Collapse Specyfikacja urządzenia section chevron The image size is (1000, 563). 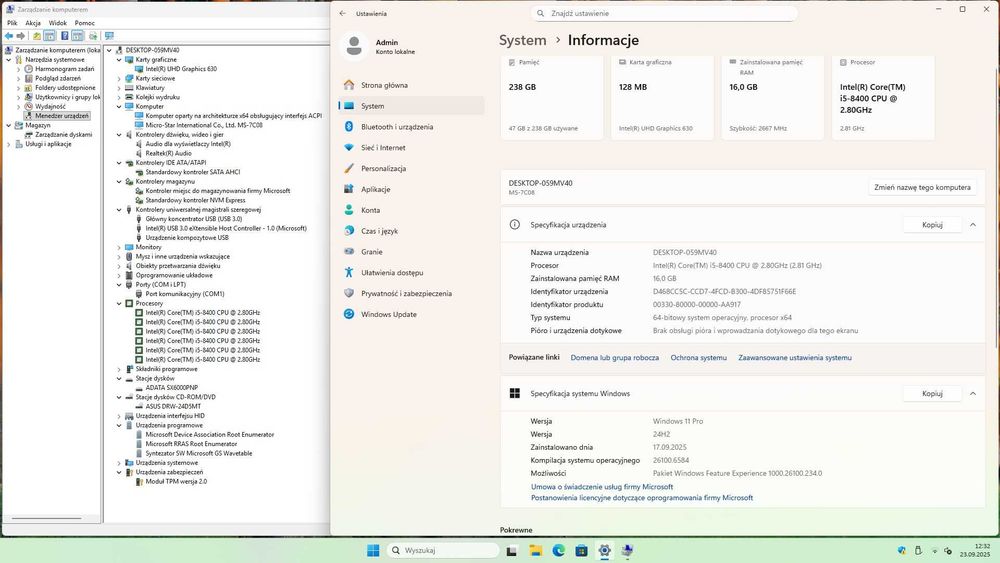tap(972, 225)
